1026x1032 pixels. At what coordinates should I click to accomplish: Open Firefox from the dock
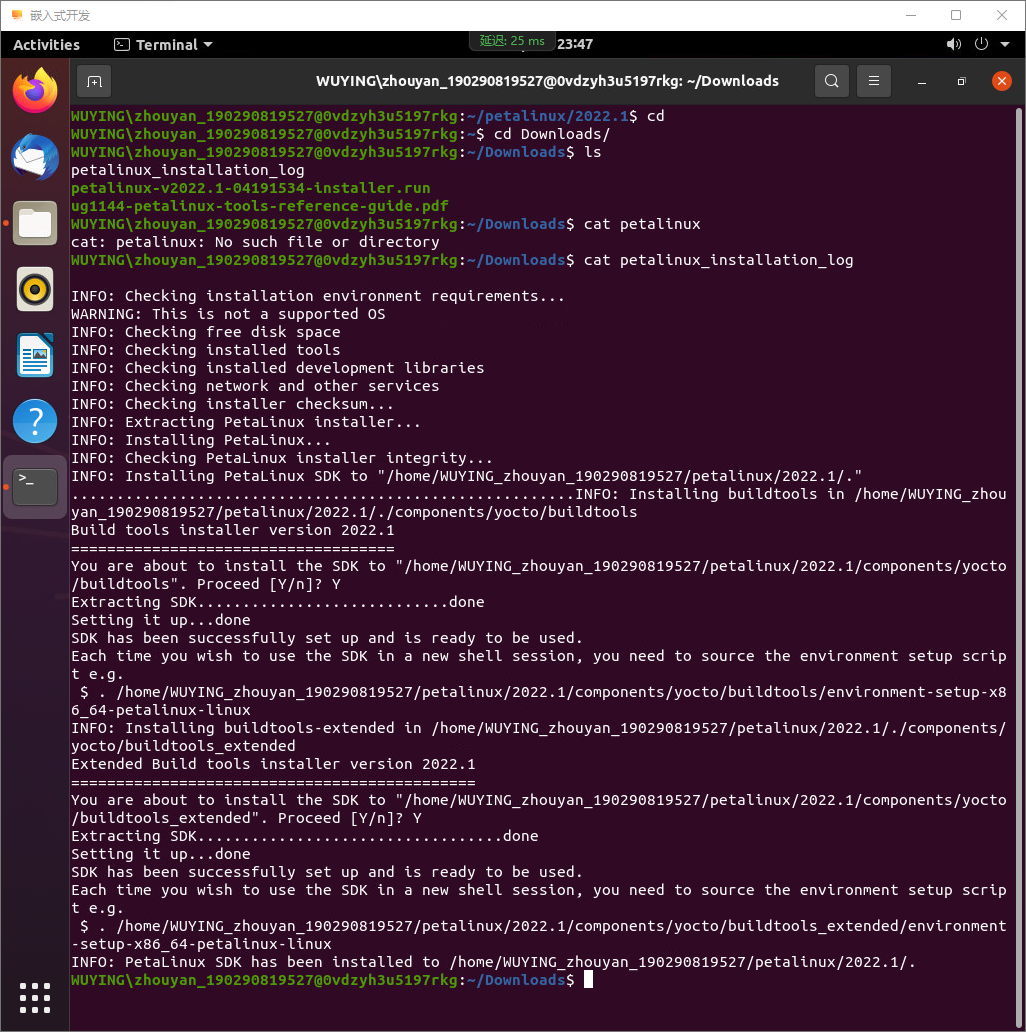tap(35, 90)
